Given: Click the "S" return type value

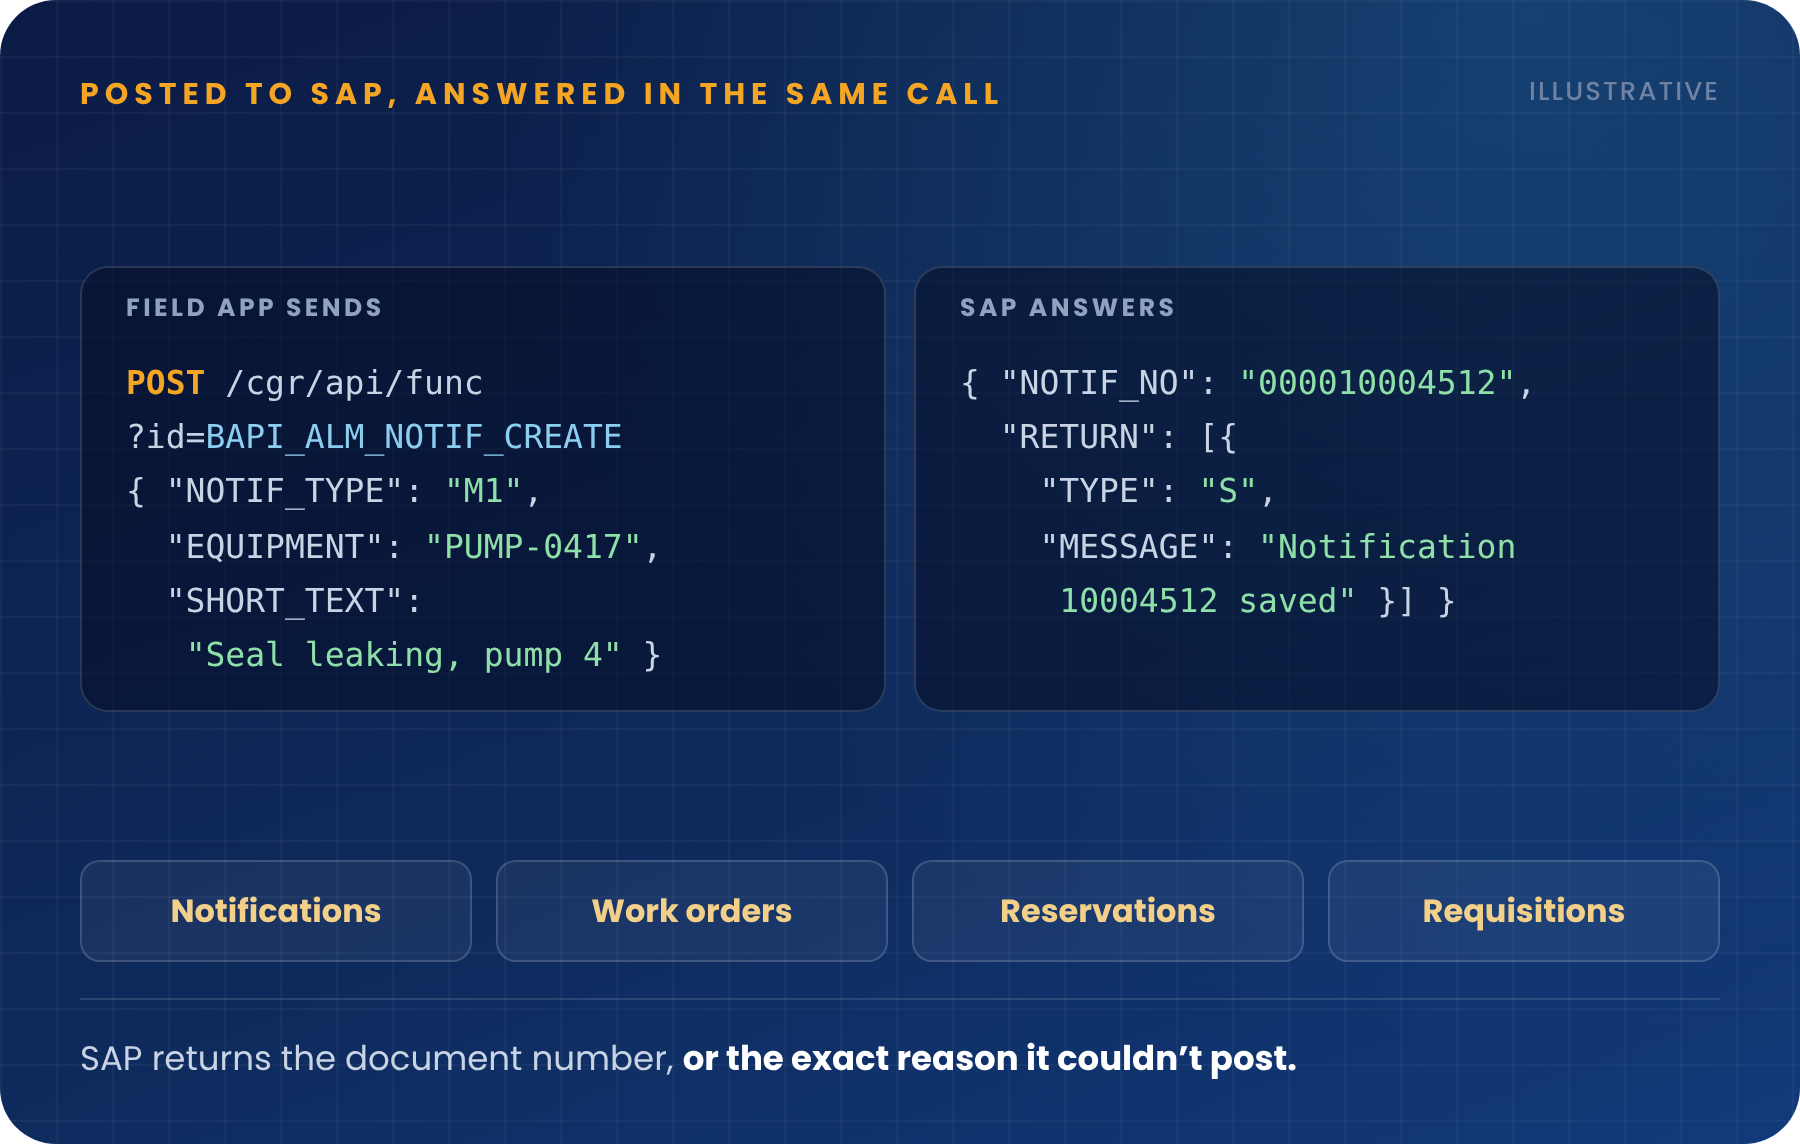Looking at the screenshot, I should pos(1228,491).
